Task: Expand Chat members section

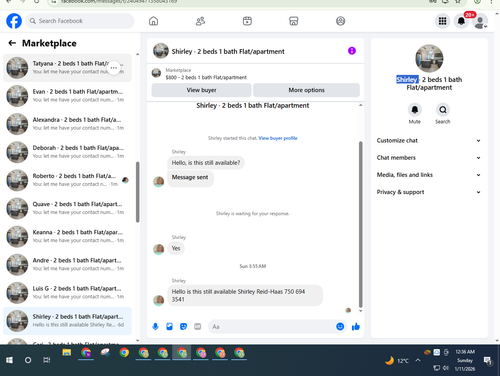Action: 429,158
